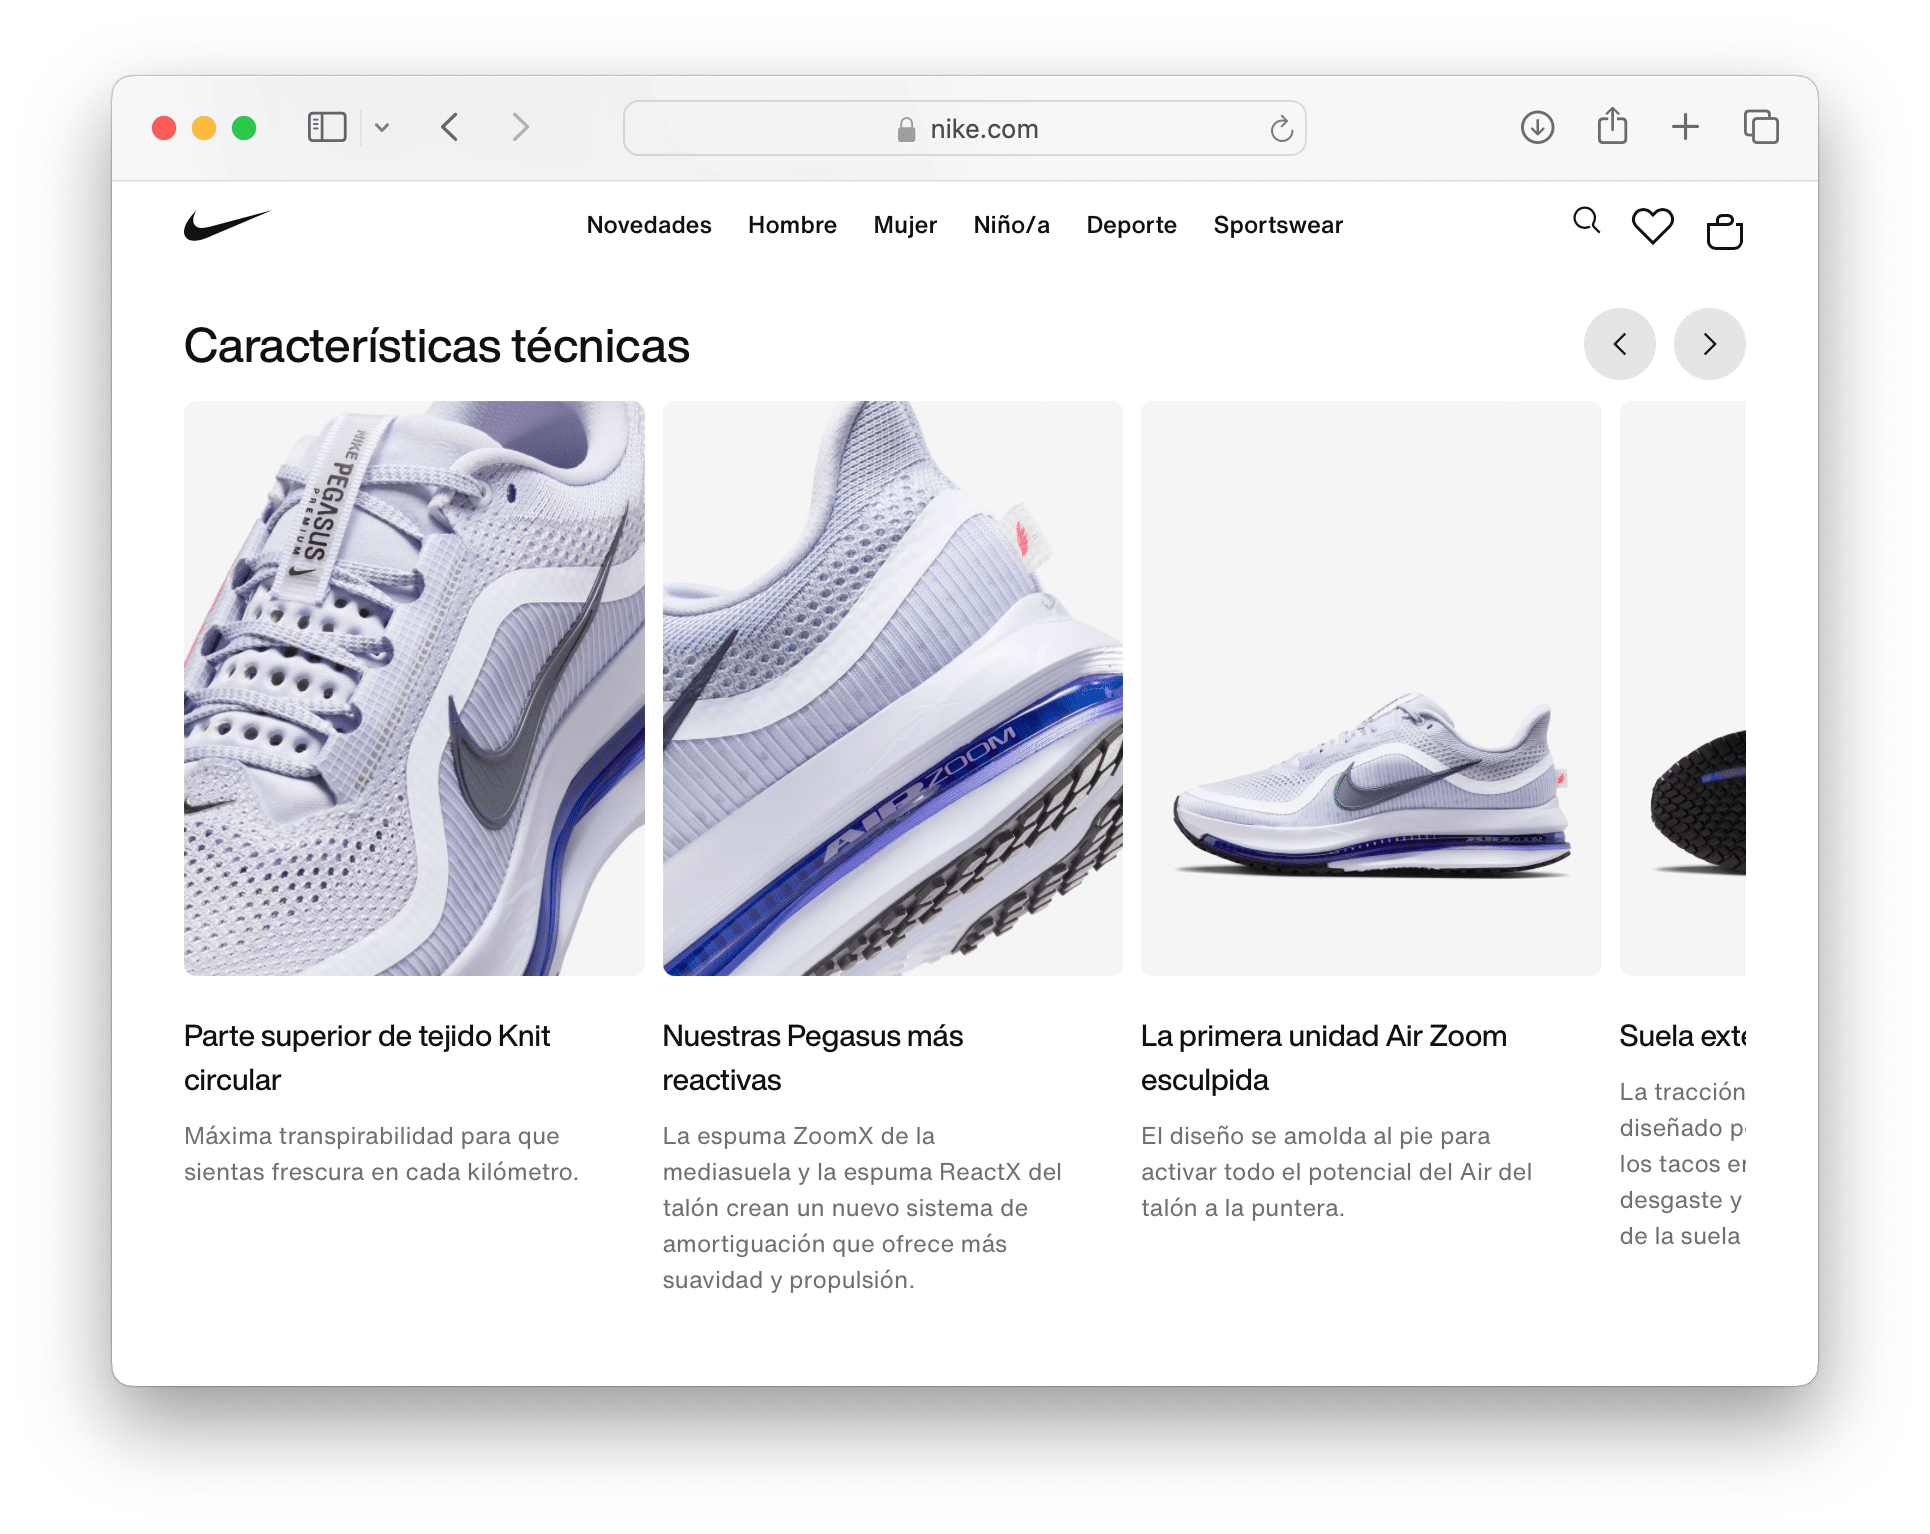Expand the sidebar dropdown chevron
1930x1534 pixels.
tap(382, 128)
